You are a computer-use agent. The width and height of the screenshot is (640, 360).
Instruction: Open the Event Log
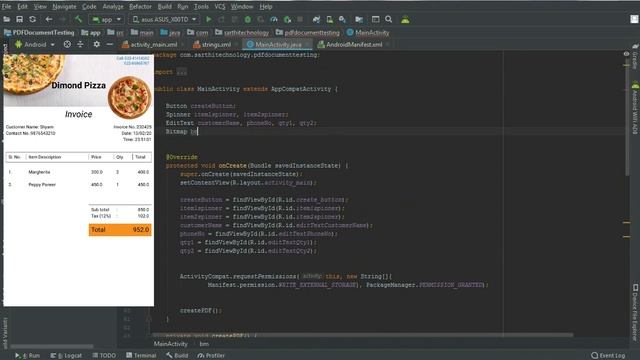(x=608, y=356)
